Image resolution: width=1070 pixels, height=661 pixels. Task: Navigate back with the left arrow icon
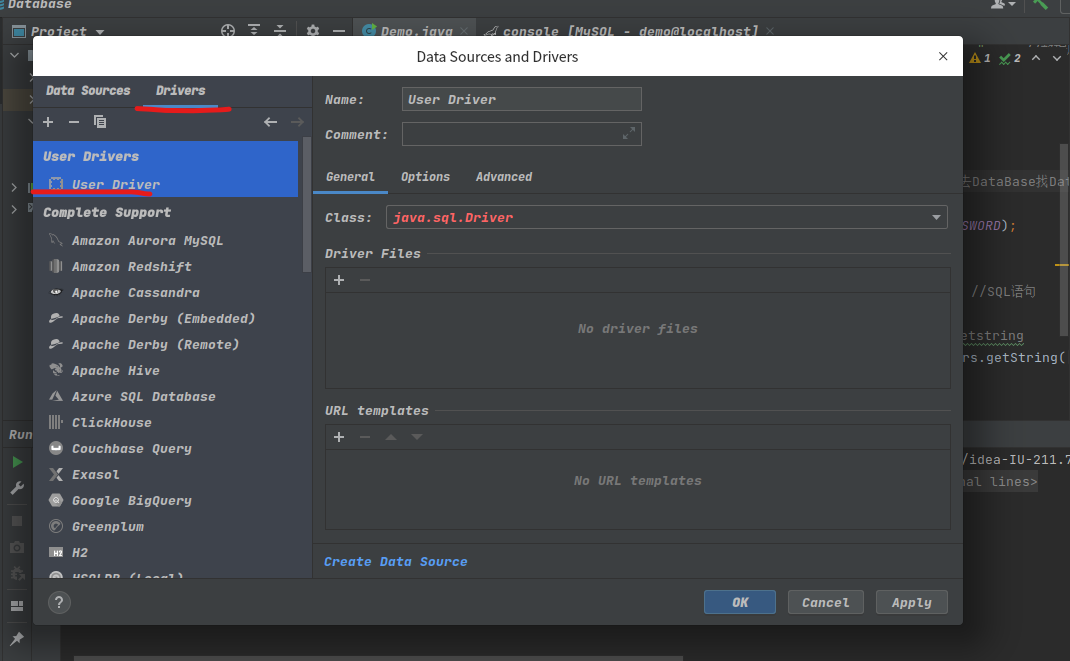(x=270, y=121)
